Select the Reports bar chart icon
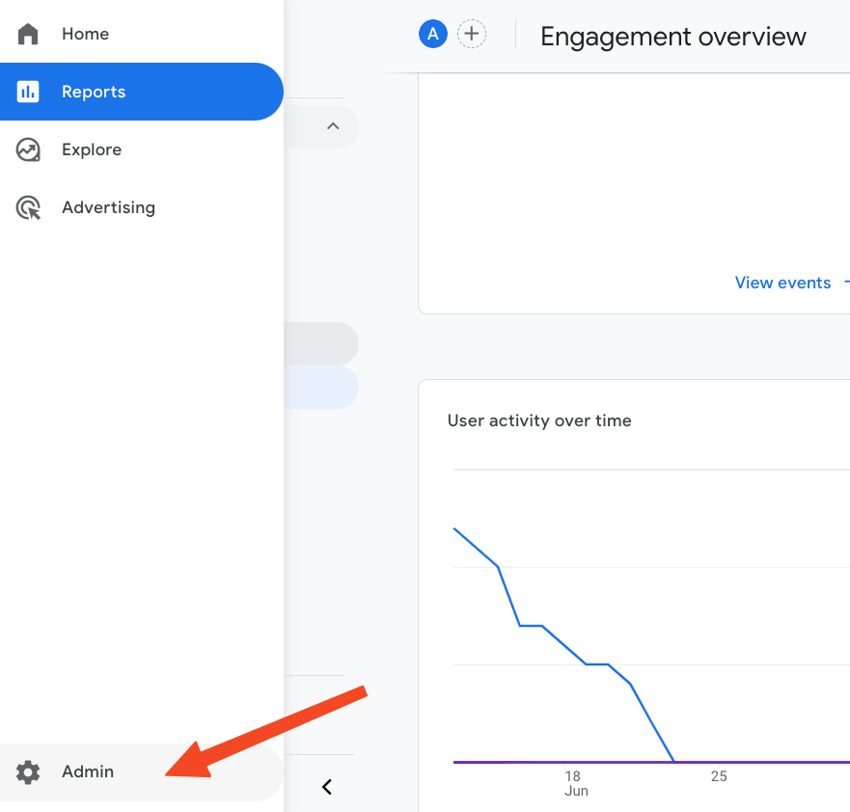This screenshot has width=850, height=812. click(x=28, y=91)
